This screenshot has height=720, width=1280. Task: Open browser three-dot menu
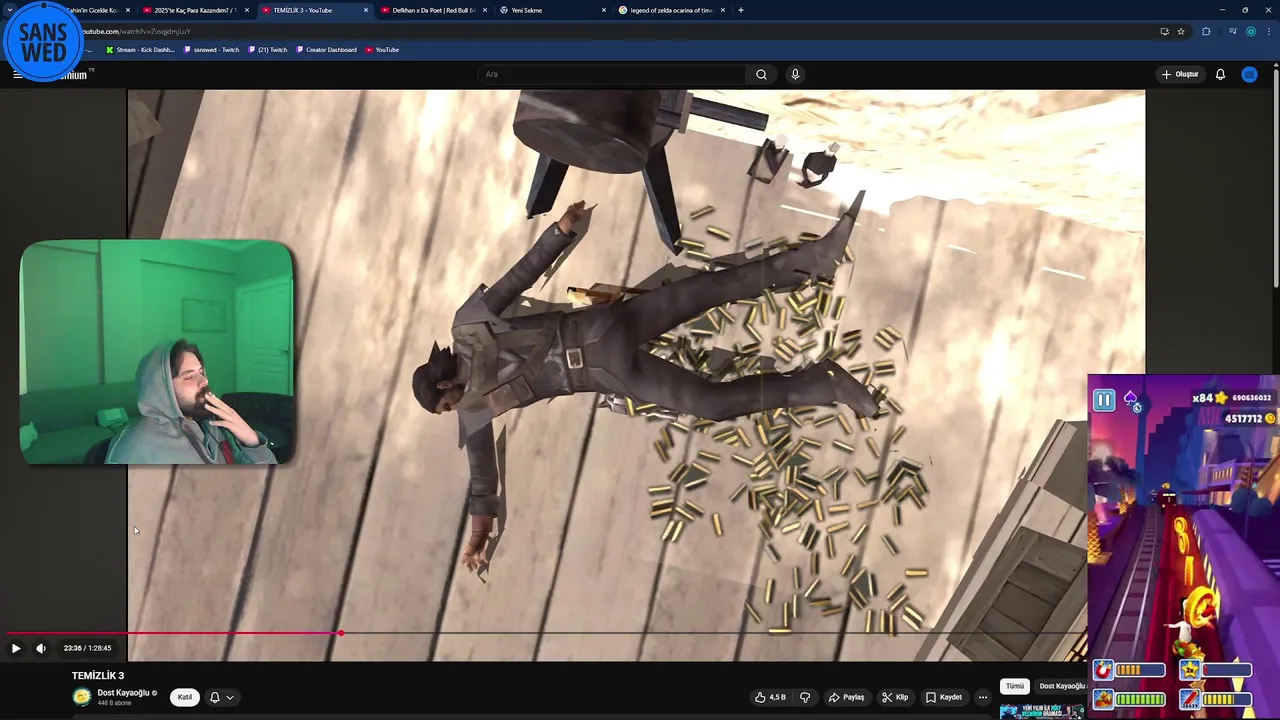(1267, 31)
